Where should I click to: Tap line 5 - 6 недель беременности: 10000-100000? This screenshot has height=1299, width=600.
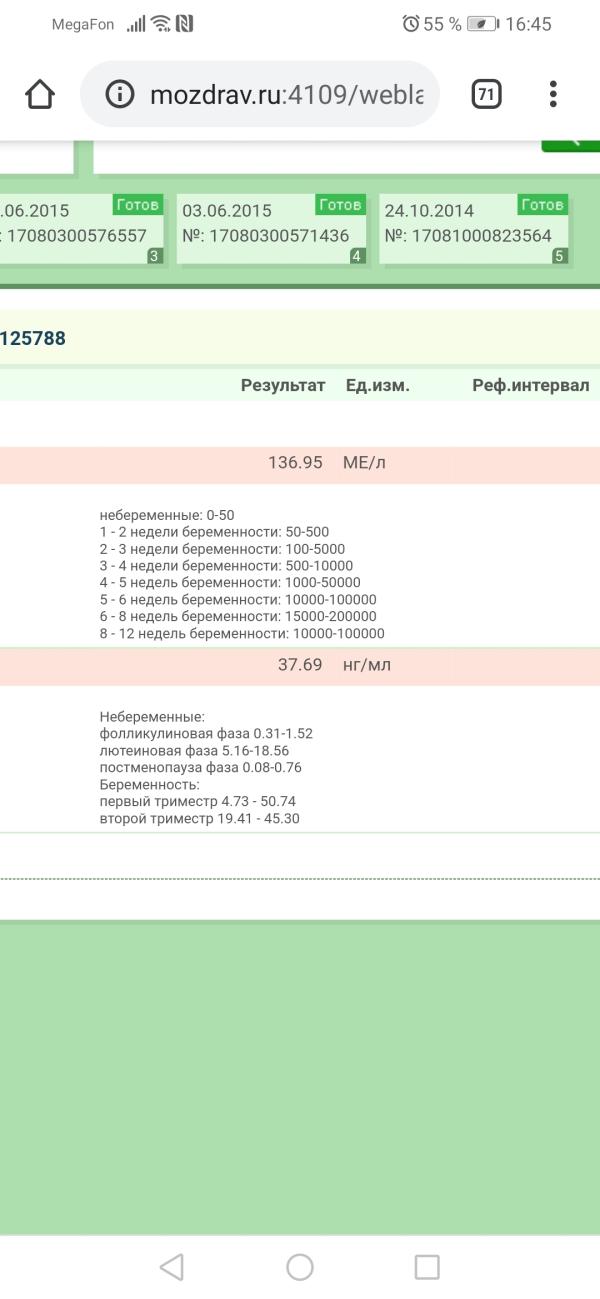click(x=238, y=600)
